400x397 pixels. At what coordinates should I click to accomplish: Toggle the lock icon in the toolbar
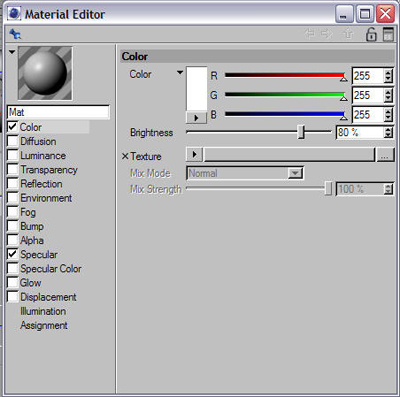click(371, 34)
